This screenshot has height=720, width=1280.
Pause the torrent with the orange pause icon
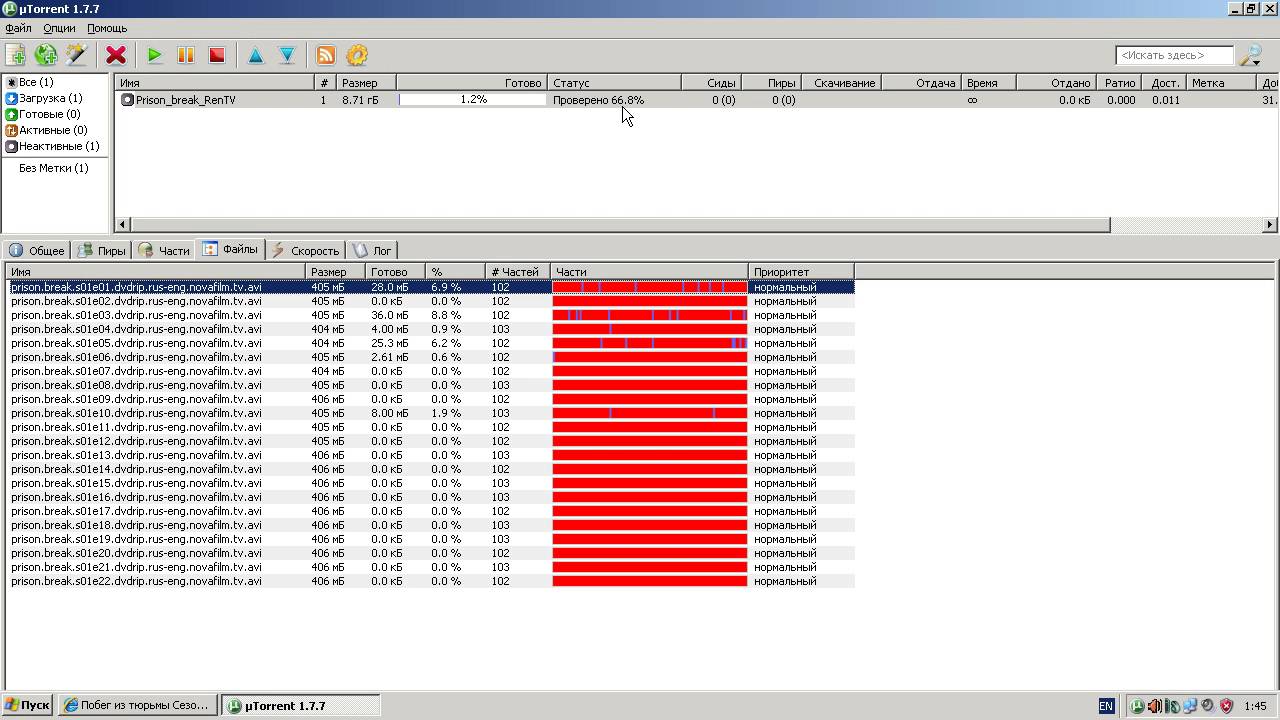coord(185,55)
